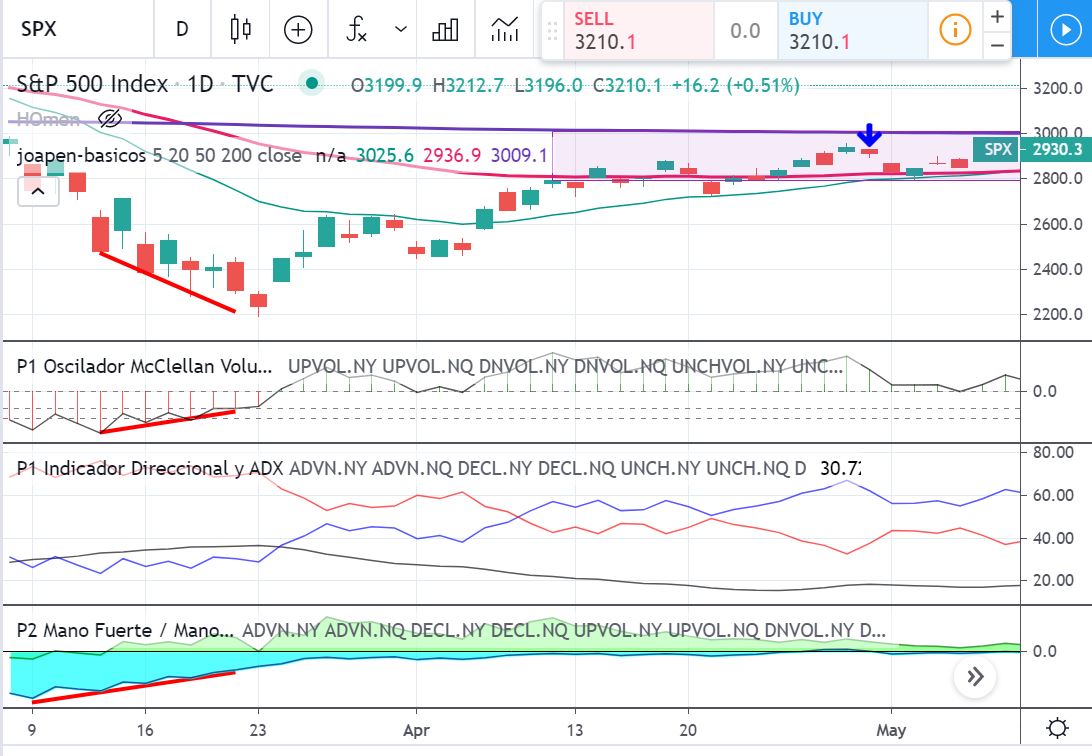Open chart settings gear icon
The image size is (1092, 756).
tap(1056, 728)
